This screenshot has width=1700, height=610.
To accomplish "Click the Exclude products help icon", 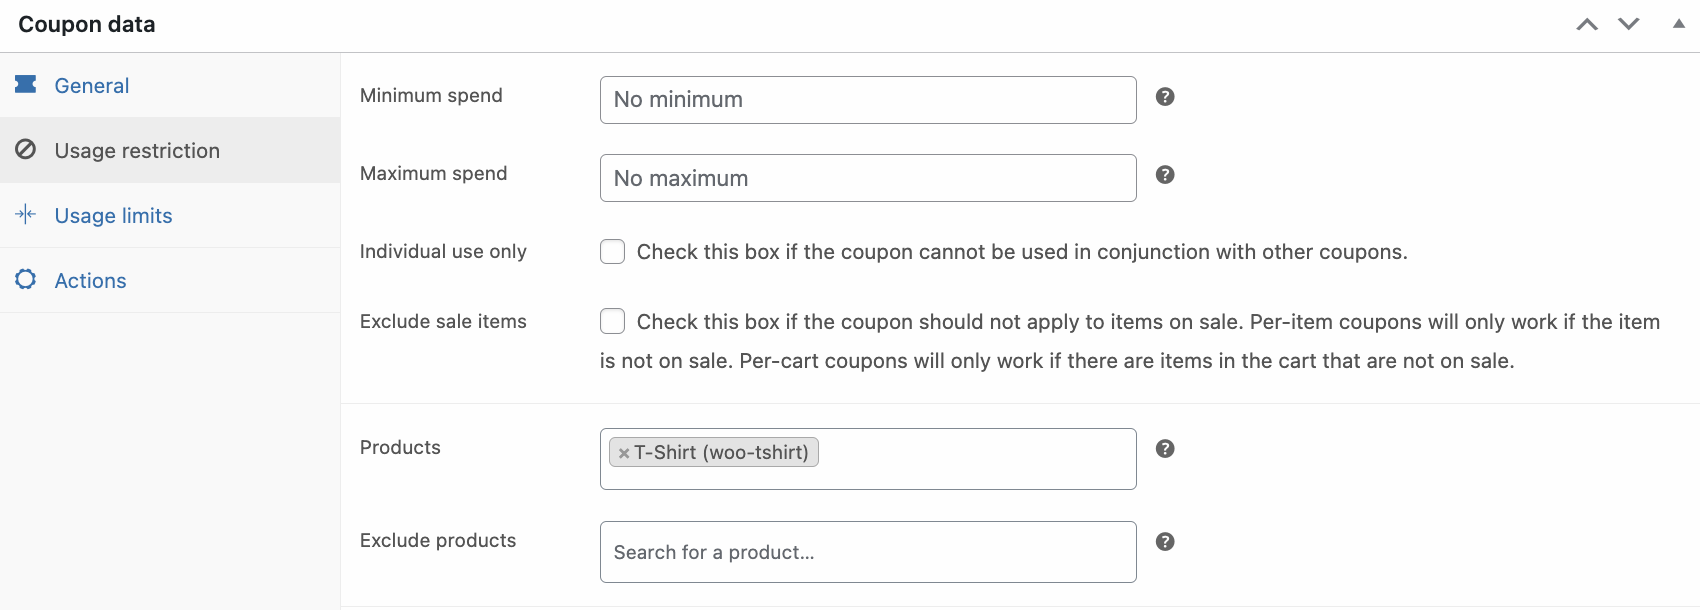I will [1165, 541].
